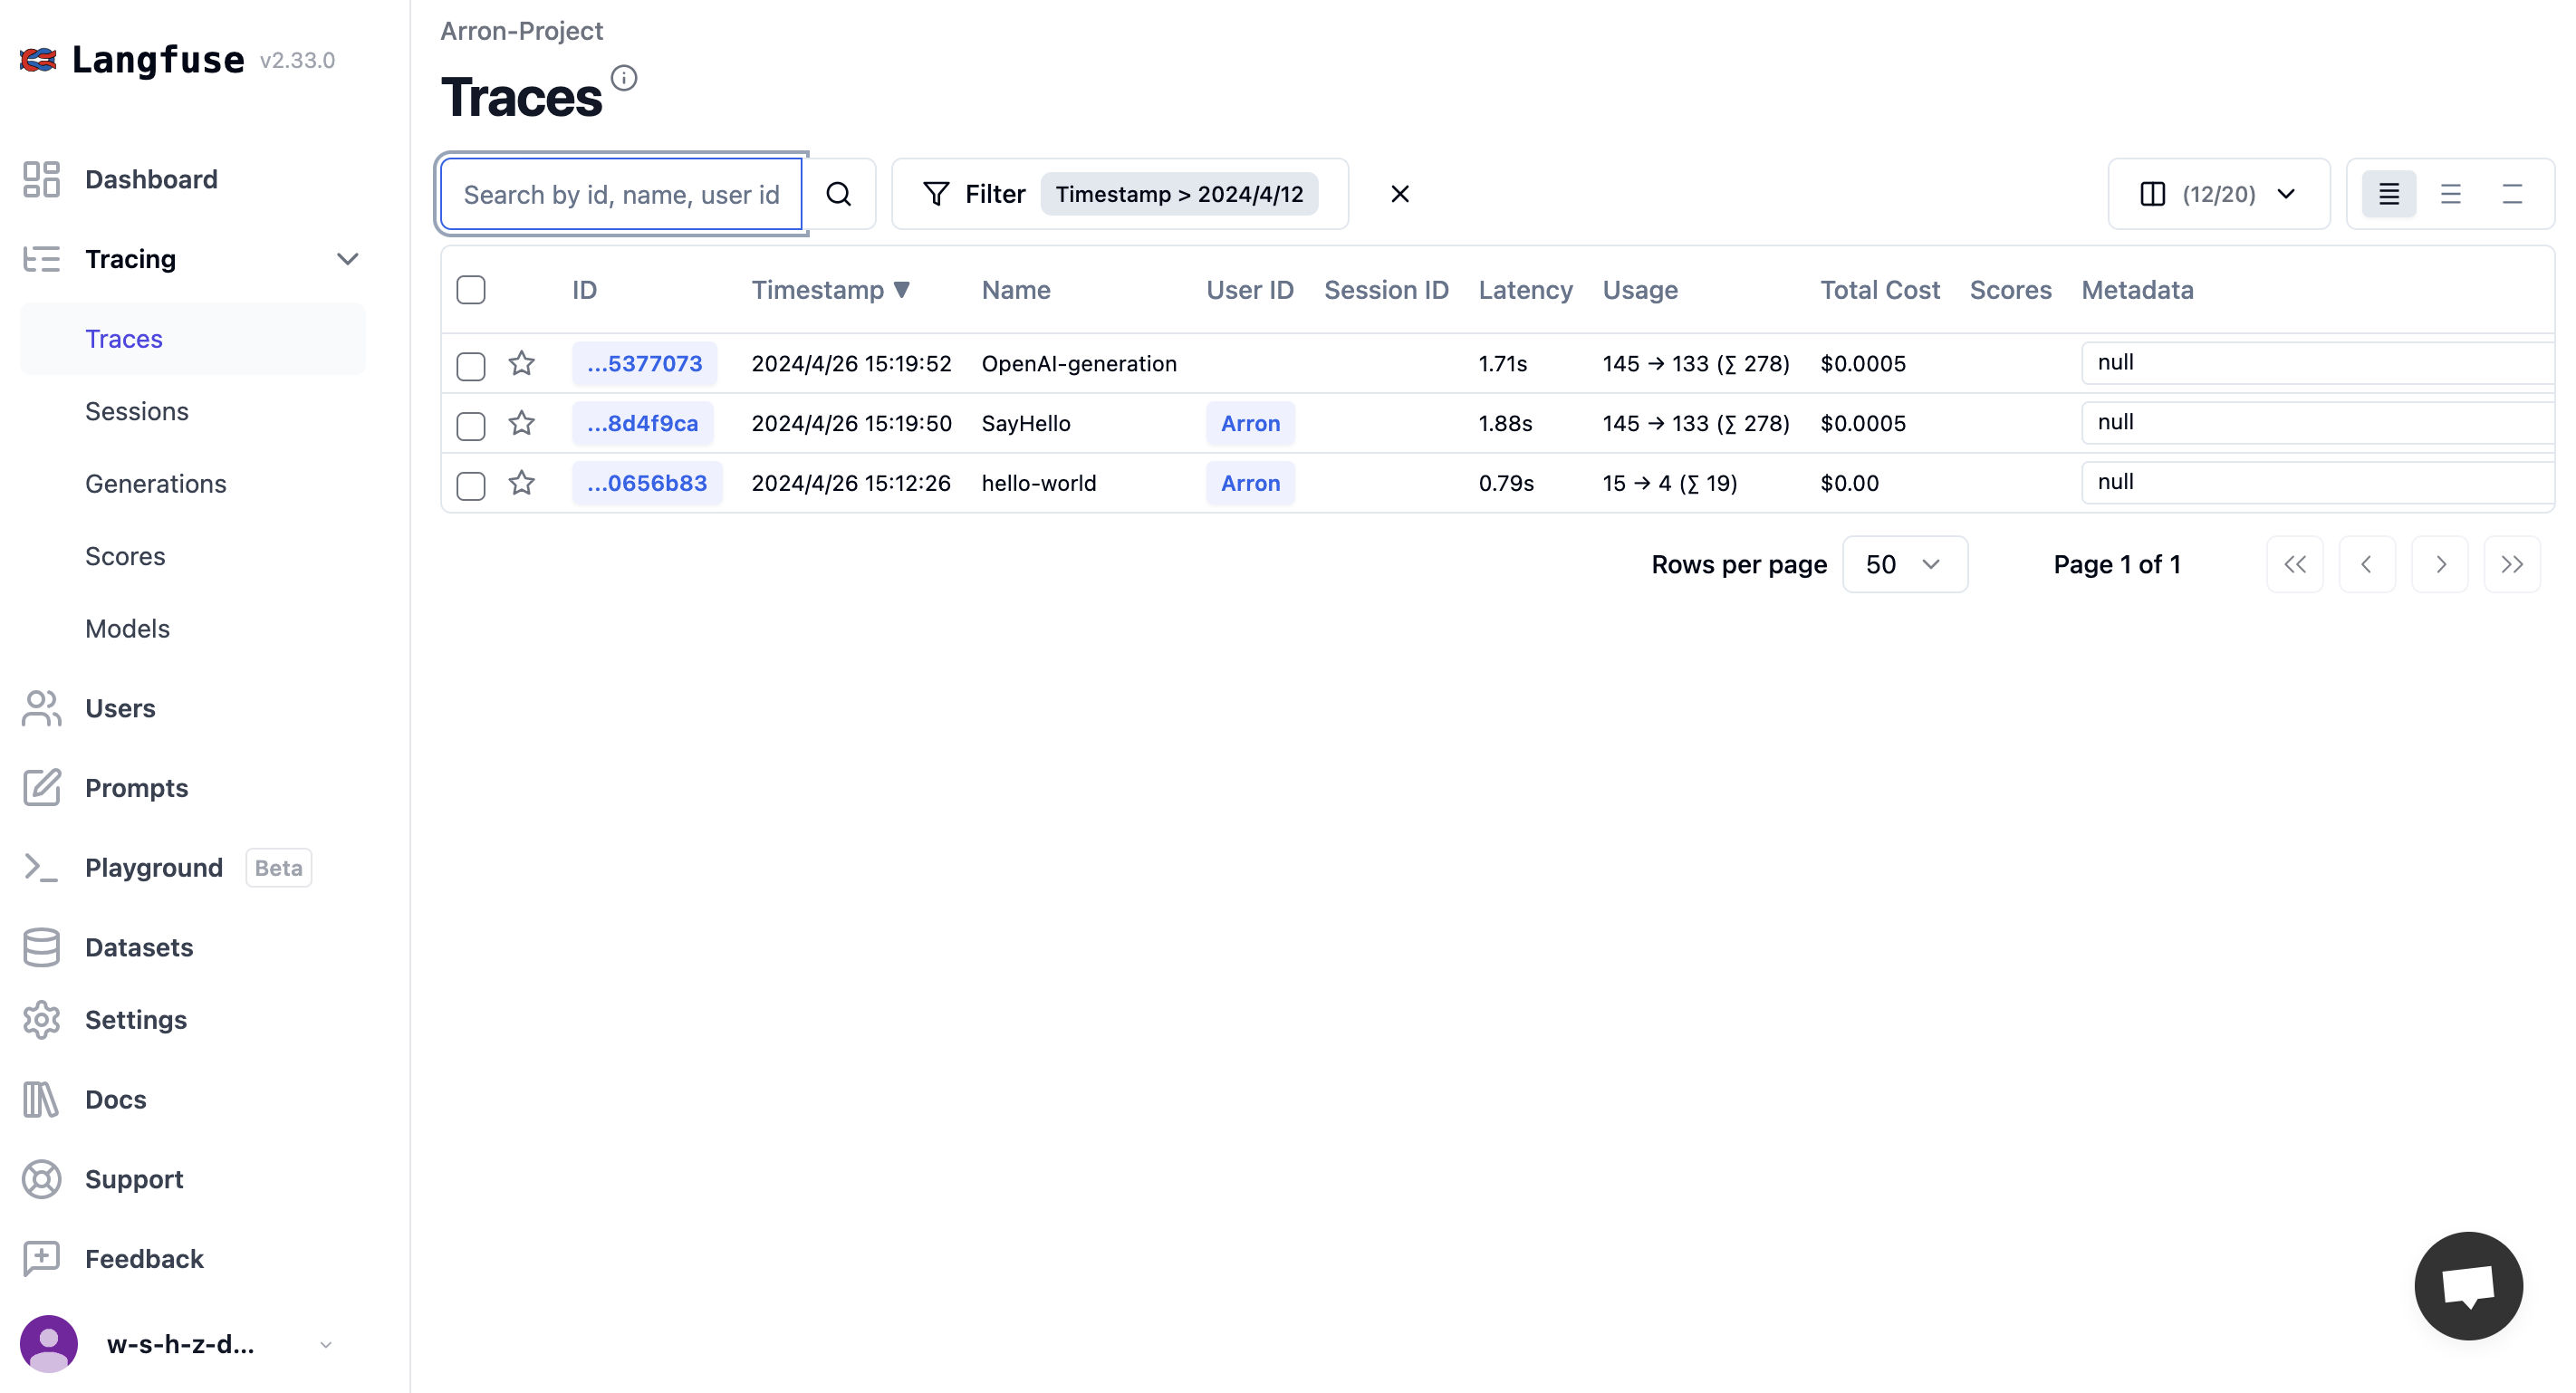Screen dimensions: 2576x1393
Task: Check the OpenAI-generation row checkbox
Action: pos(471,365)
